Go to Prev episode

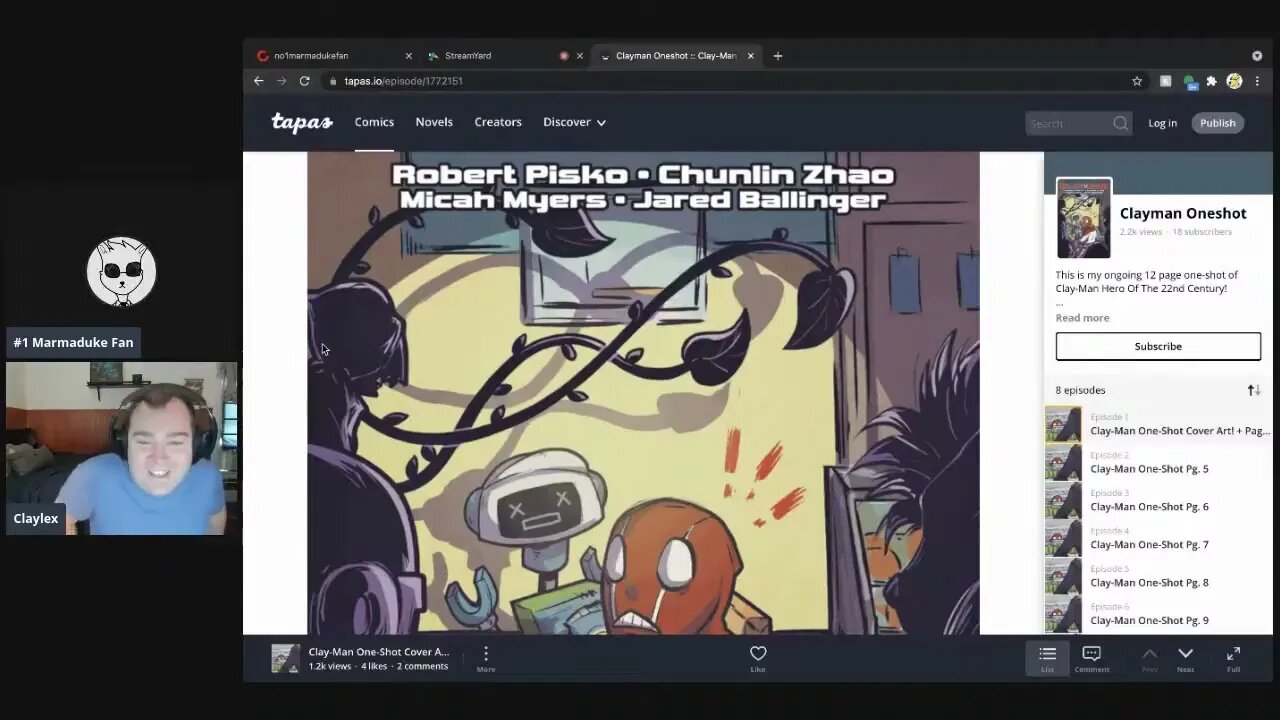pyautogui.click(x=1150, y=657)
